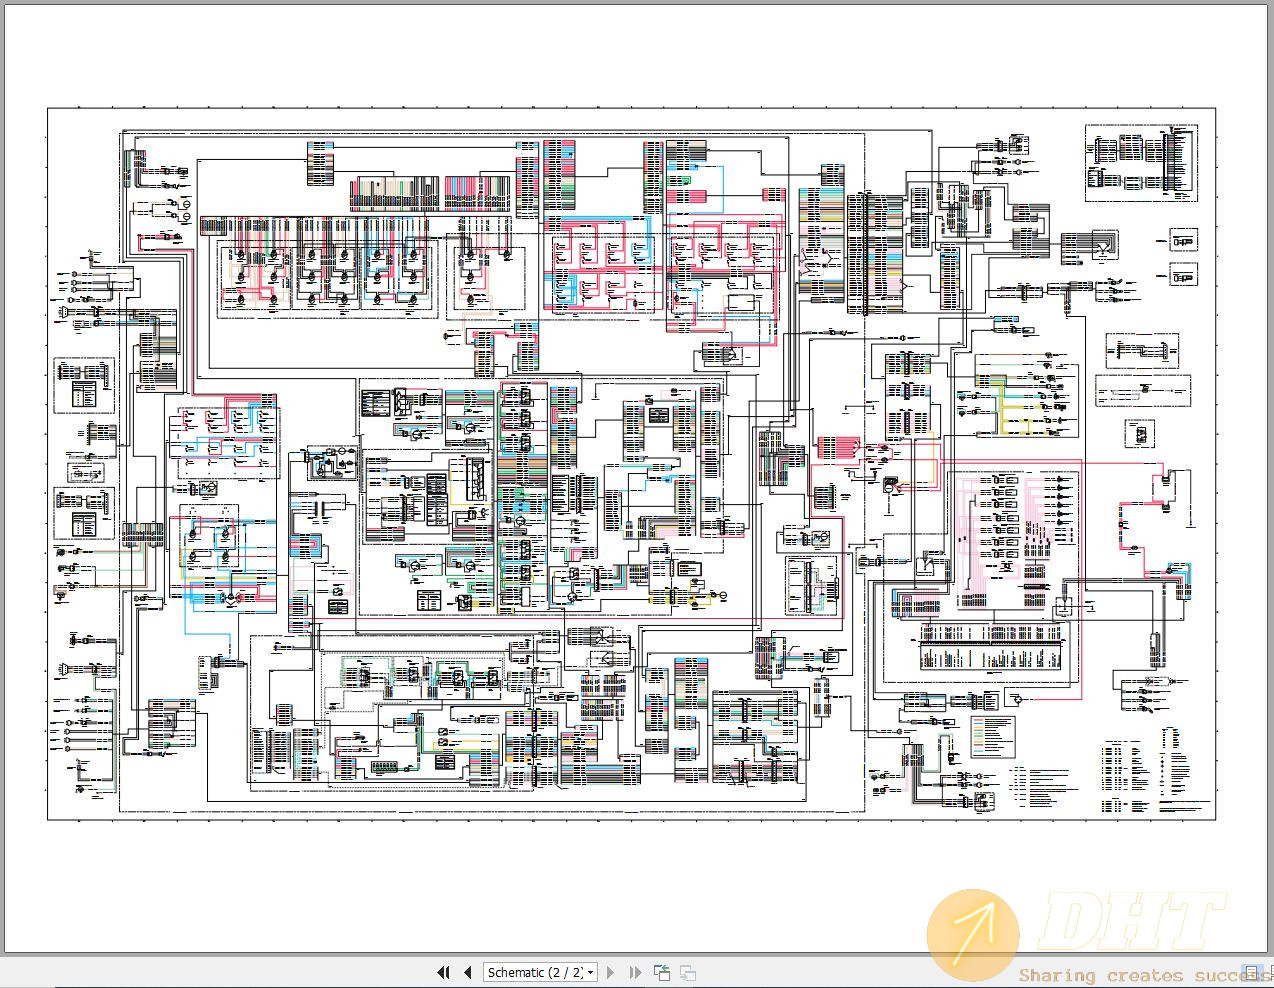Select the double-arrow go-to-start icon

[443, 972]
